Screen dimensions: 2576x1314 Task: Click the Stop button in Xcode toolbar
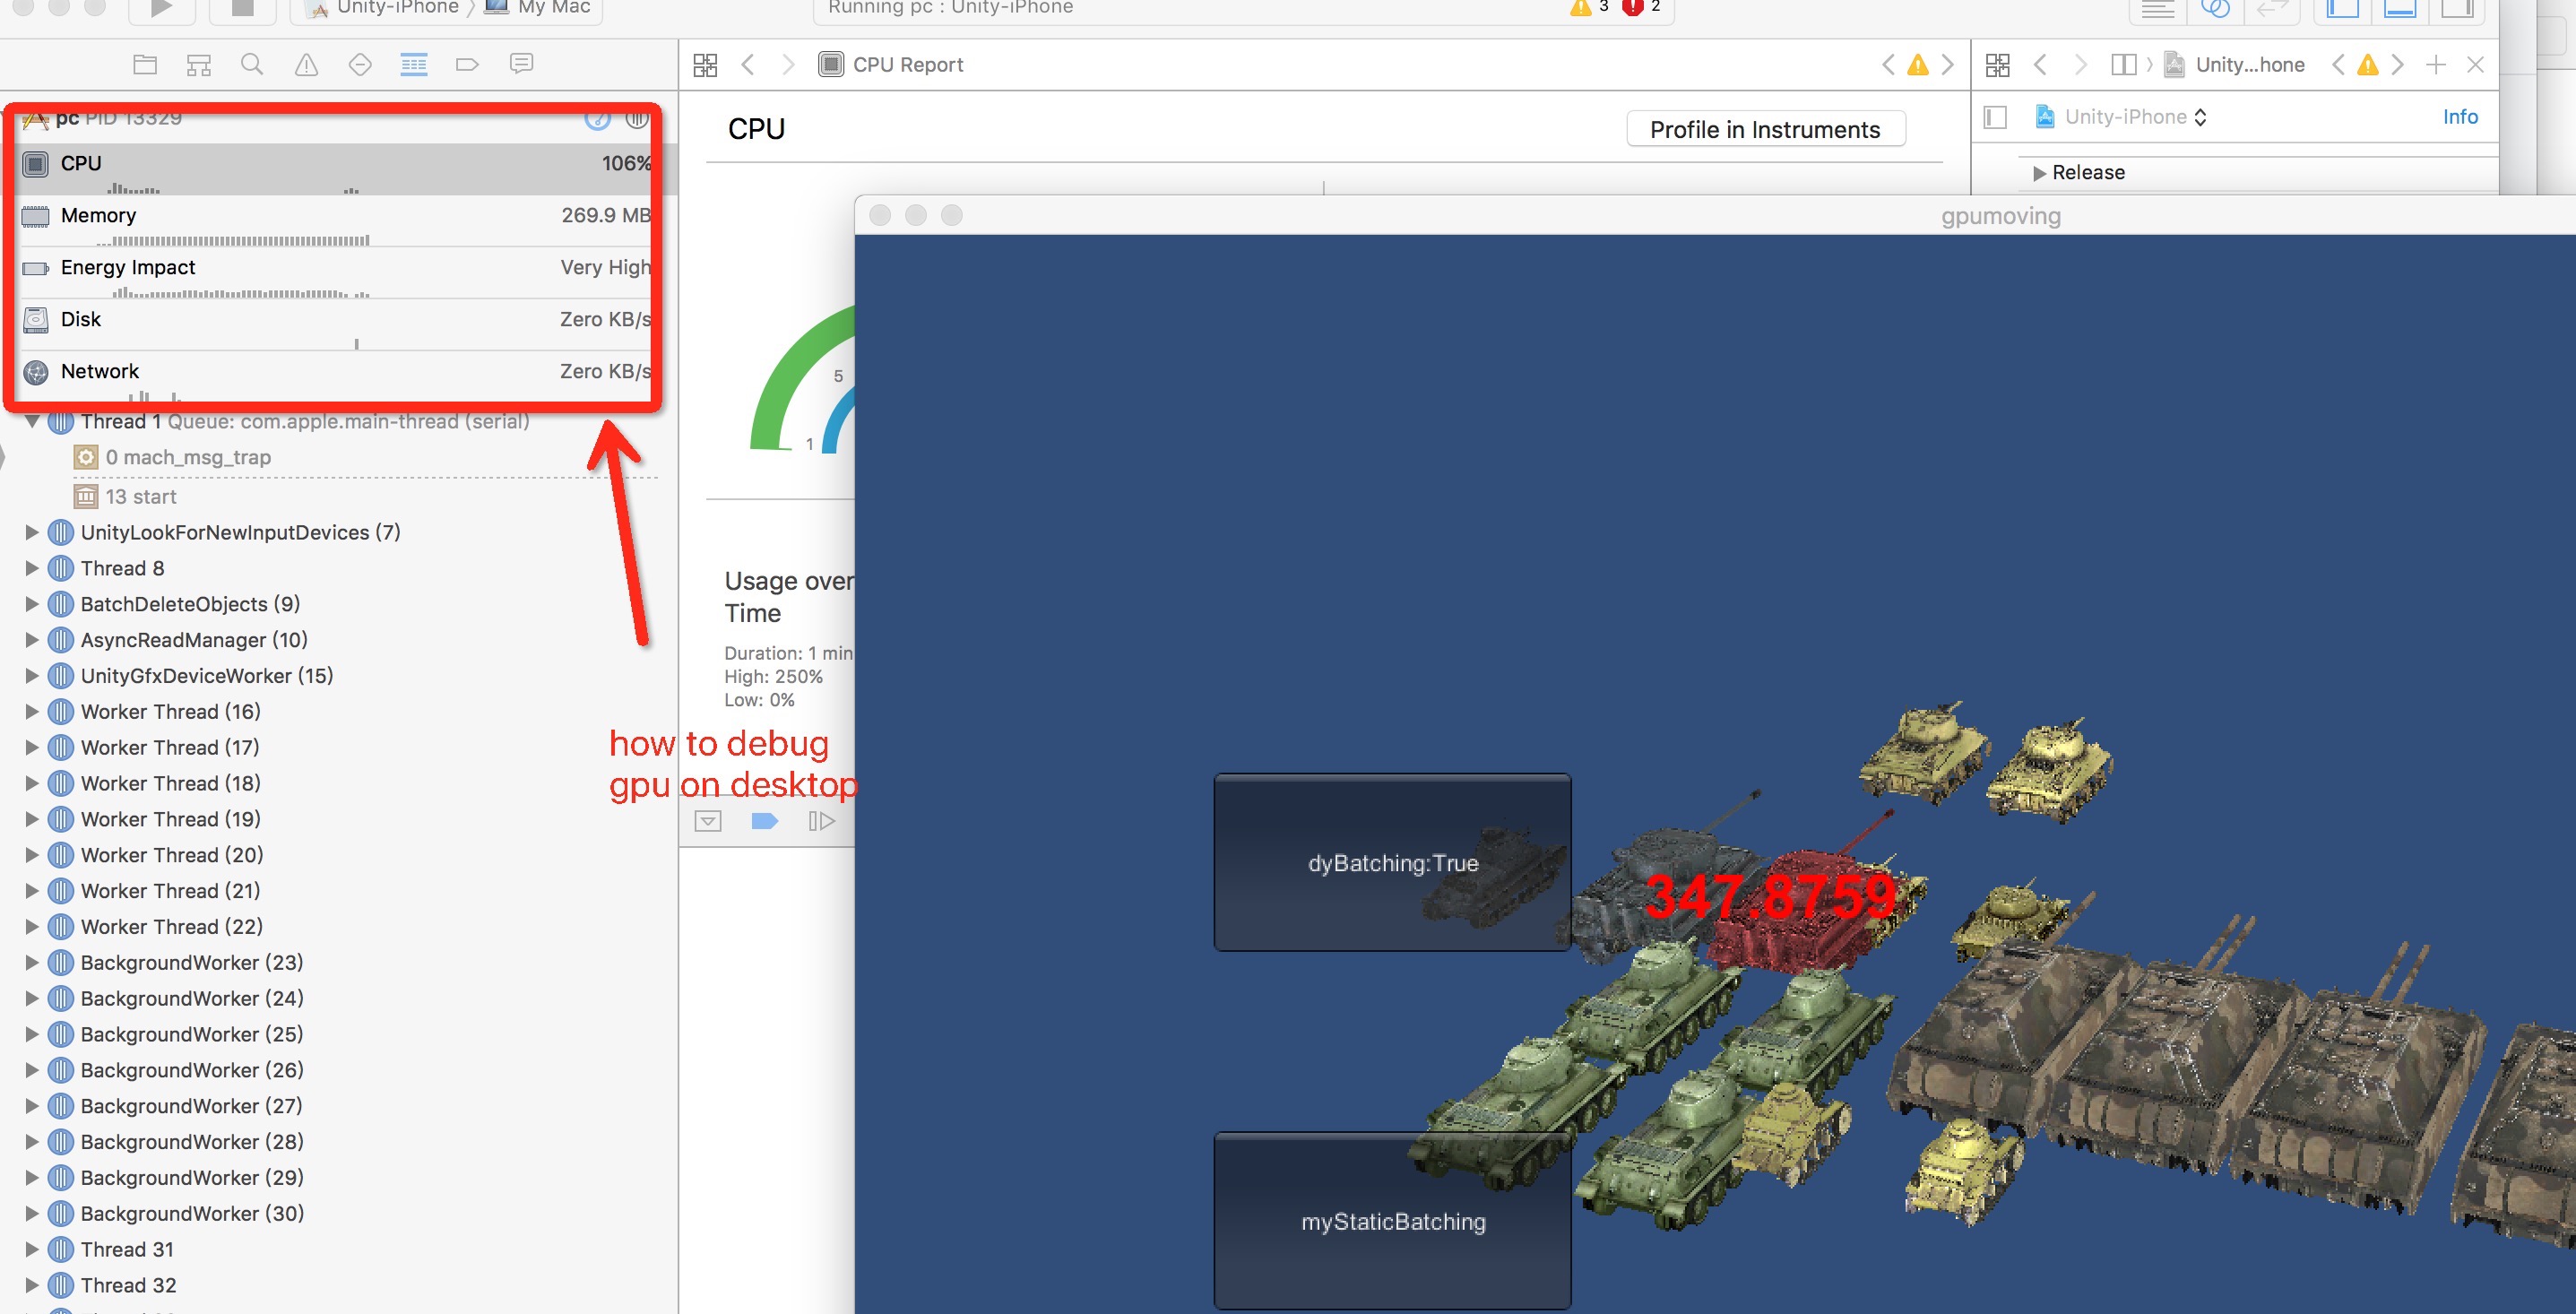coord(242,8)
